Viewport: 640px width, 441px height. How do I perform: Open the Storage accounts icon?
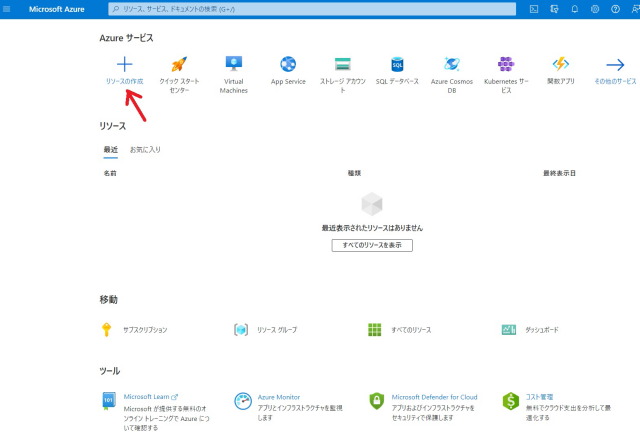pyautogui.click(x=342, y=64)
